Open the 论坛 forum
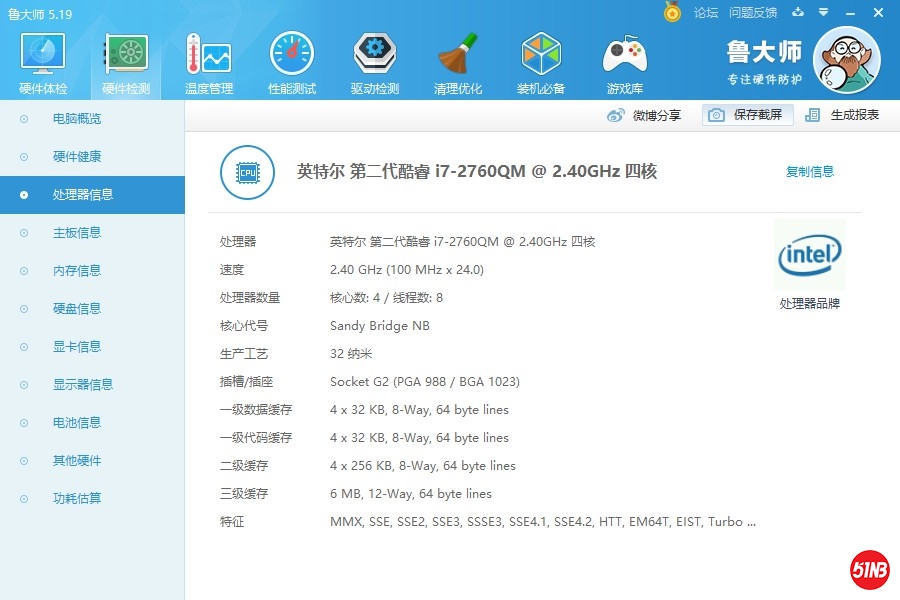900x600 pixels. [x=706, y=13]
